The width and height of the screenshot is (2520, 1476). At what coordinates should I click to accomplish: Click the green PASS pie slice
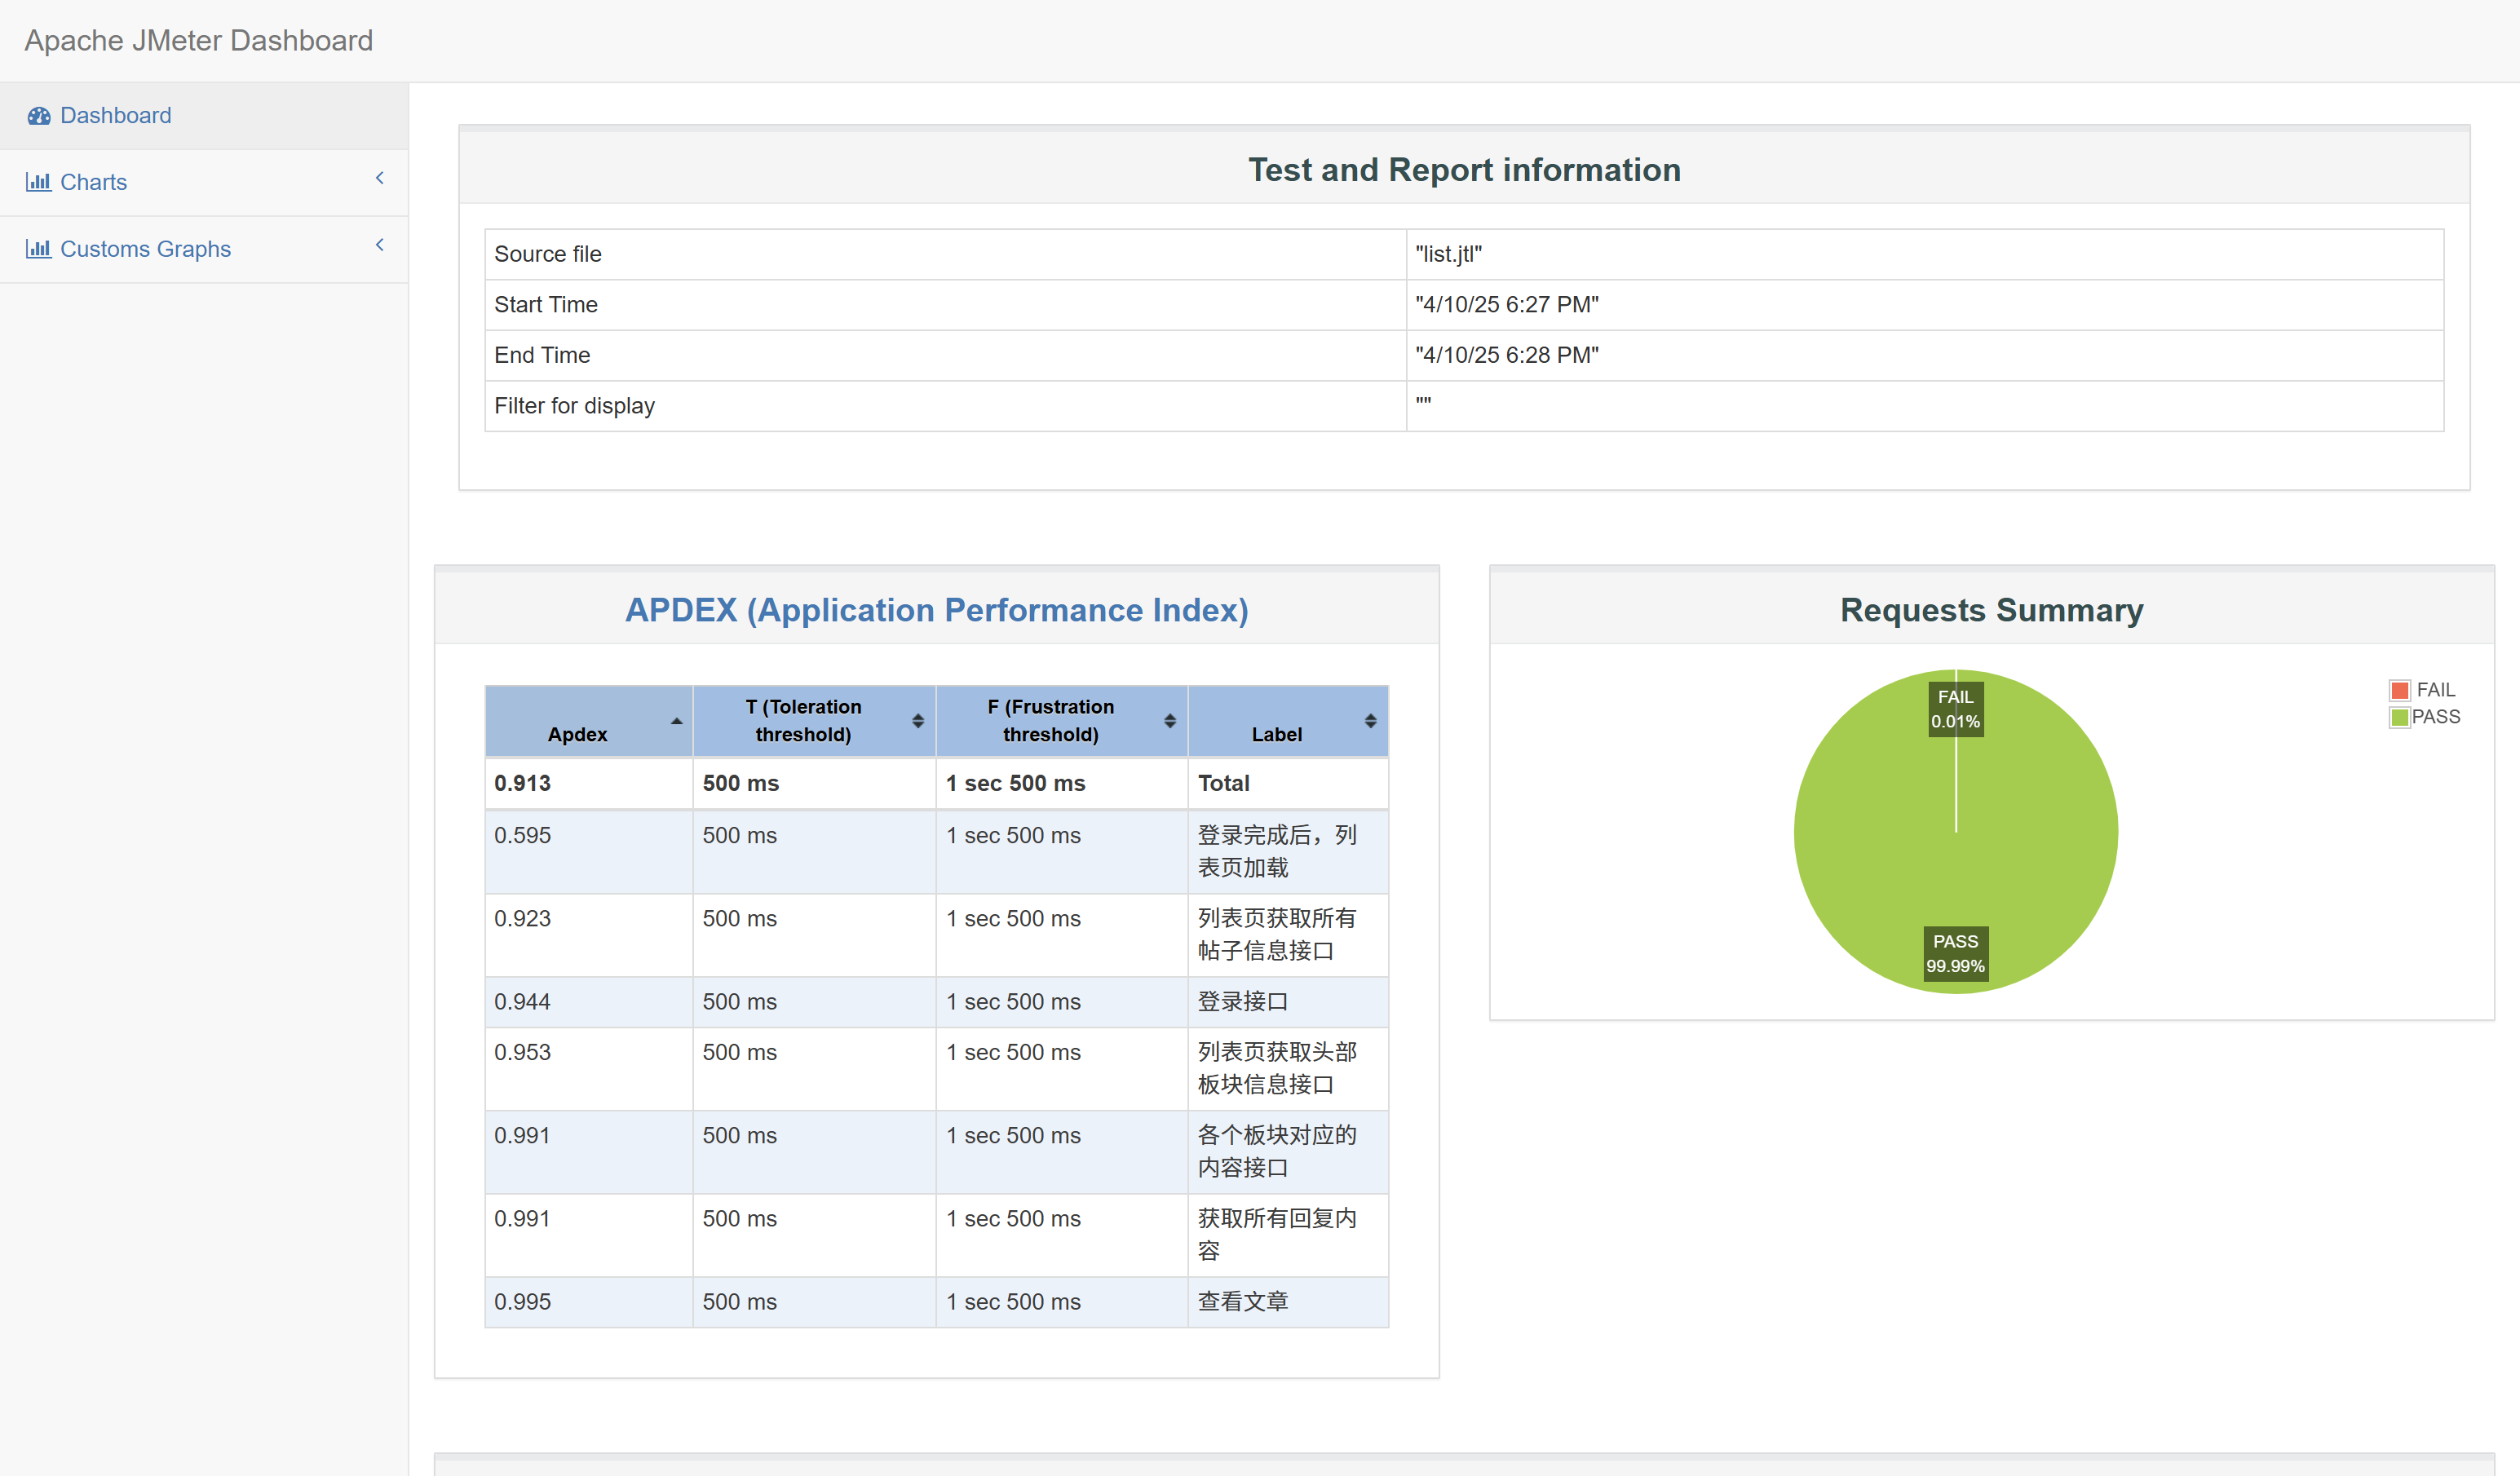2040,830
